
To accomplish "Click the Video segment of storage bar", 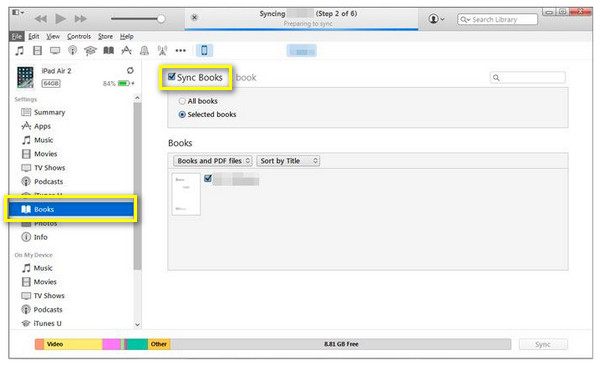I will tap(73, 344).
